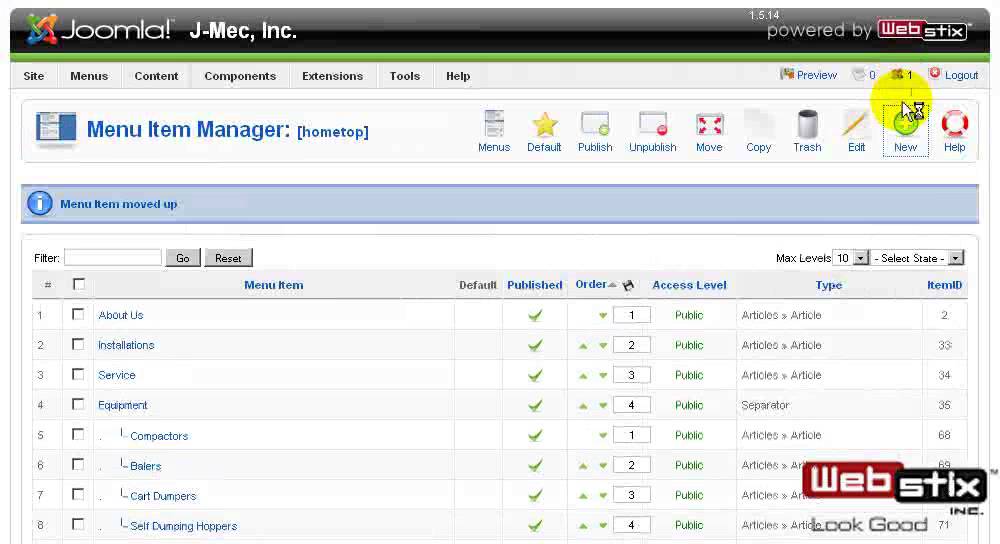Click the Move toolbar icon

[709, 131]
